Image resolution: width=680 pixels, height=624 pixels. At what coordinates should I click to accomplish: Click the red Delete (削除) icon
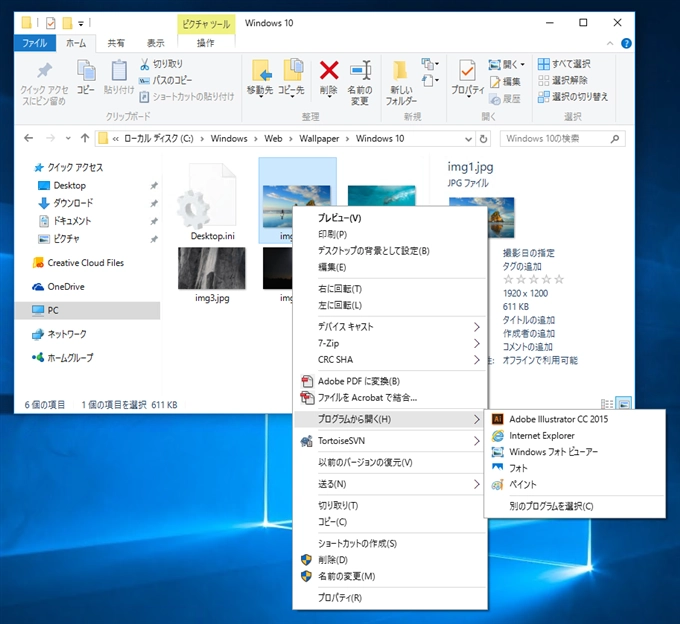(329, 70)
